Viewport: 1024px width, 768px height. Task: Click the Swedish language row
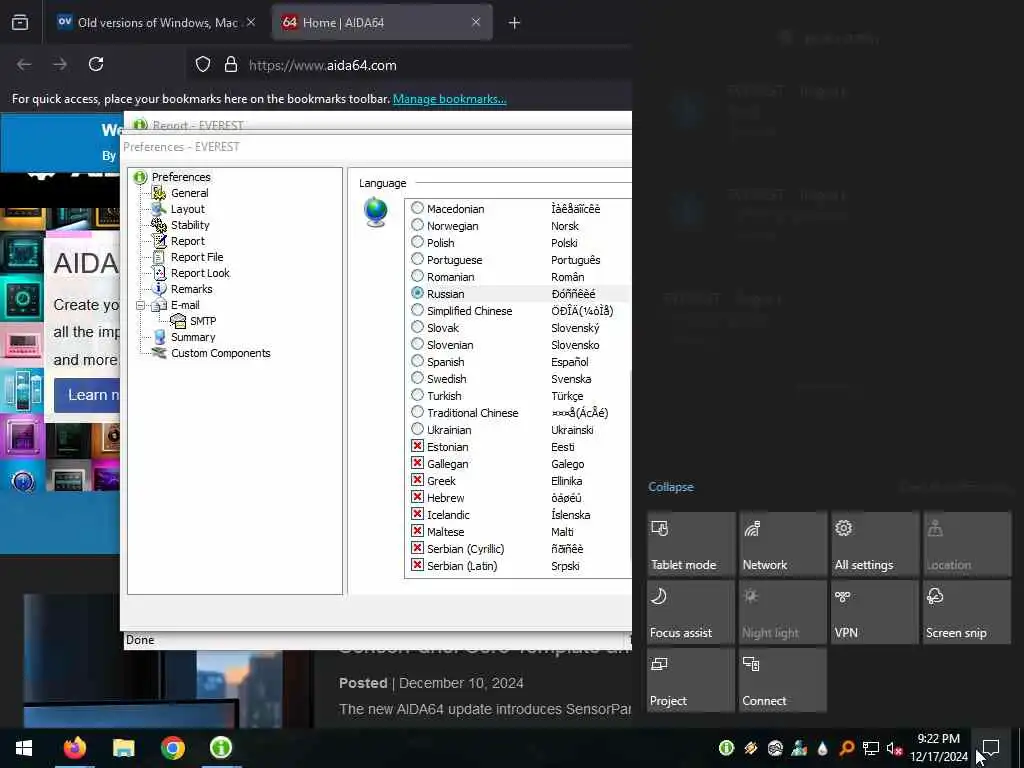[x=518, y=379]
